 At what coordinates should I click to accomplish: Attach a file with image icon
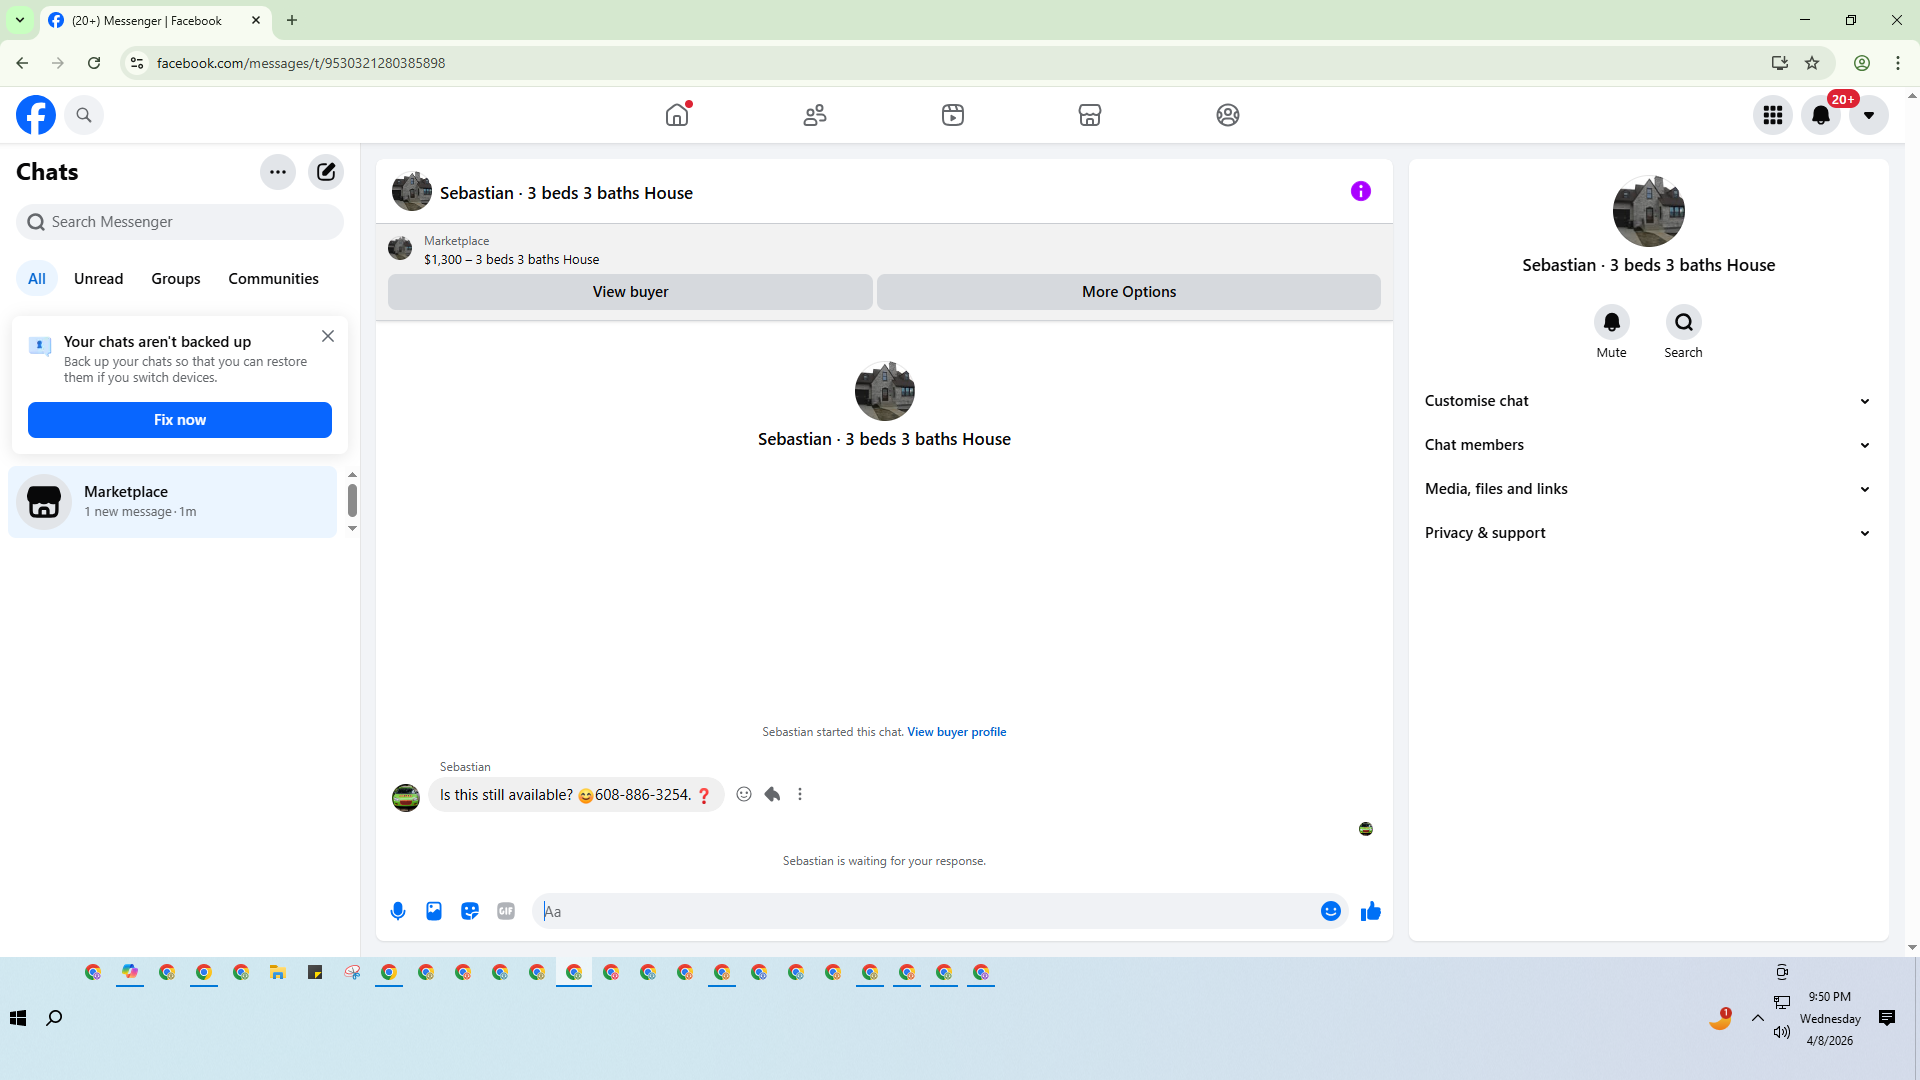pos(434,911)
